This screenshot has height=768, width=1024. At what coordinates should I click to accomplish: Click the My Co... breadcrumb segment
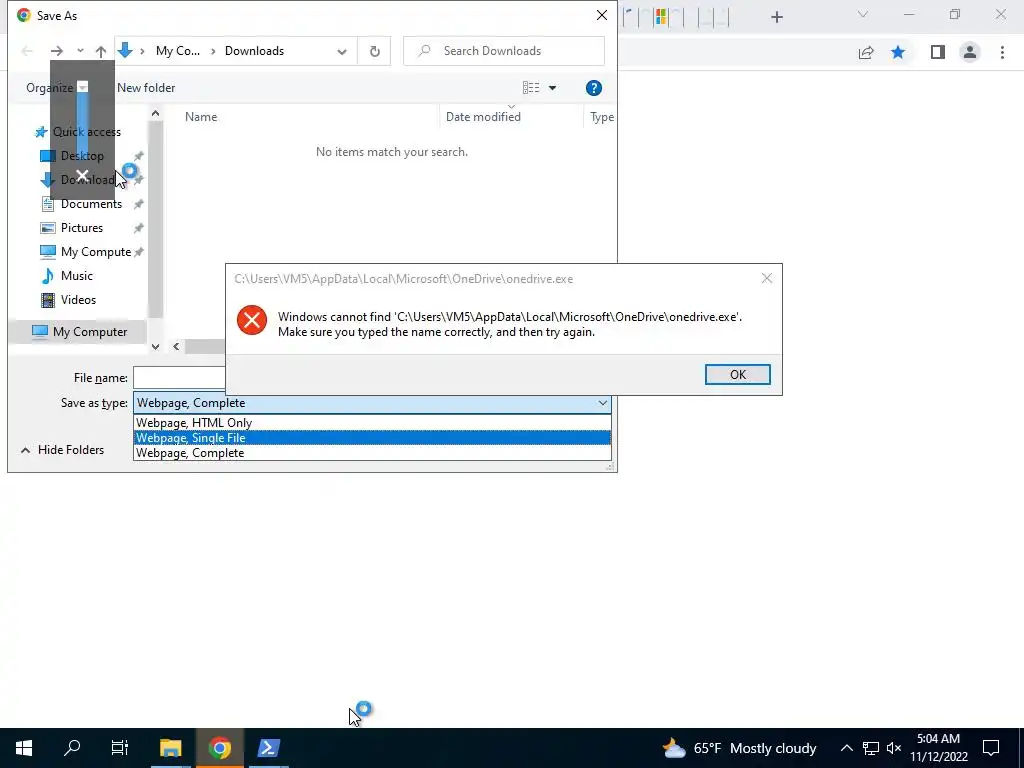[178, 51]
